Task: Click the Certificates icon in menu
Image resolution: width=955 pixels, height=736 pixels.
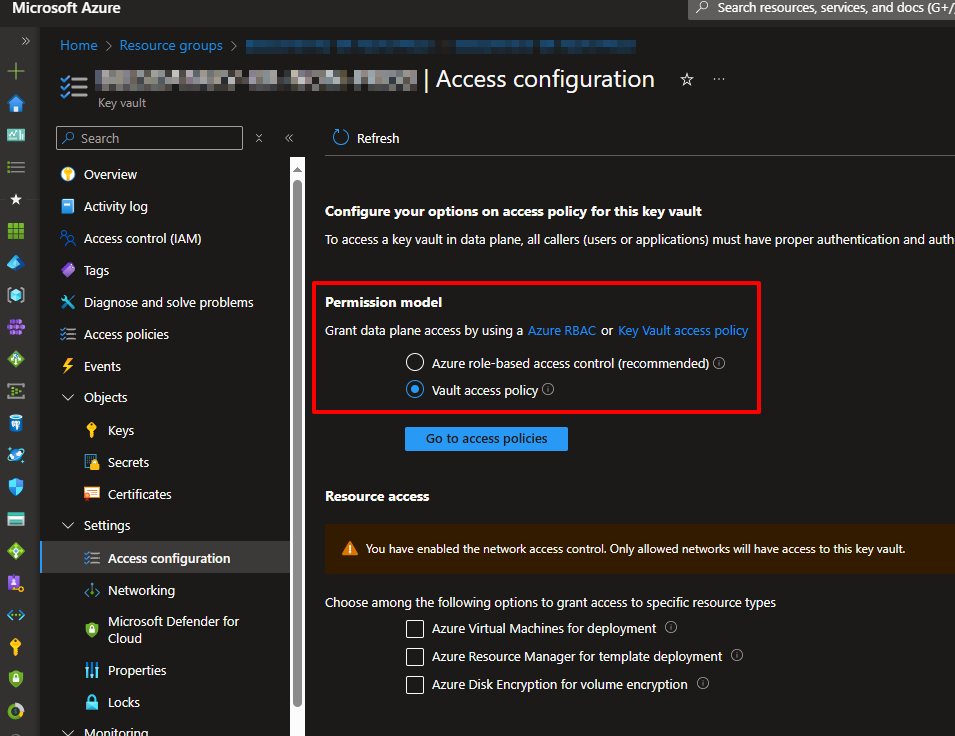Action: [91, 494]
